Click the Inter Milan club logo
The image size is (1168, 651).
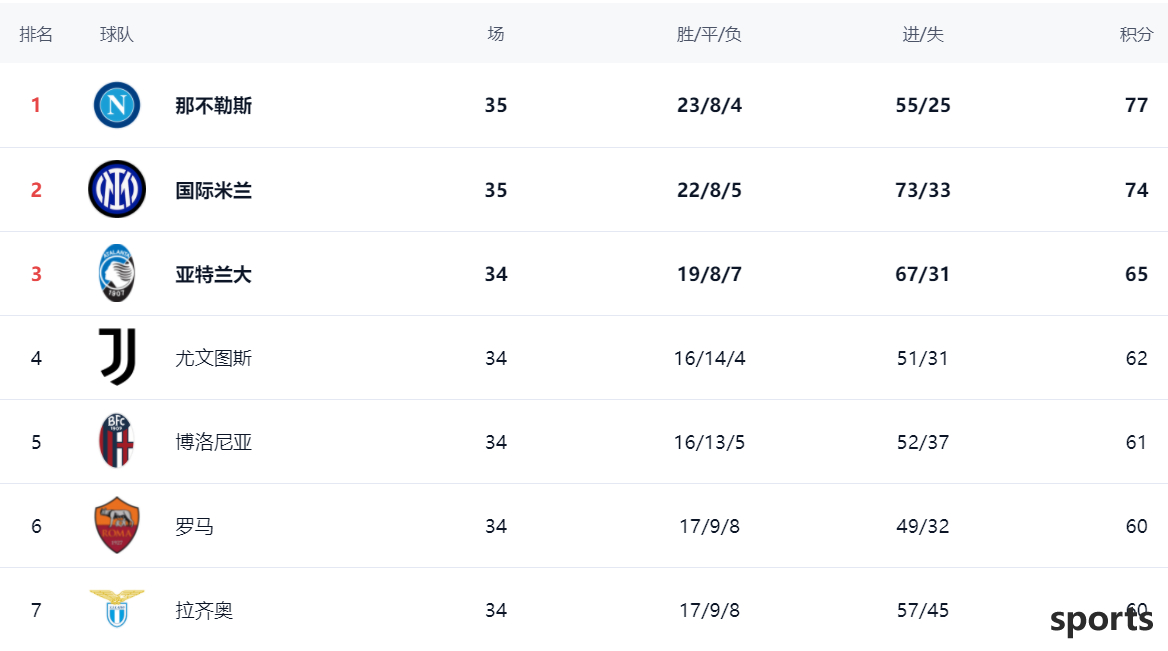click(117, 189)
